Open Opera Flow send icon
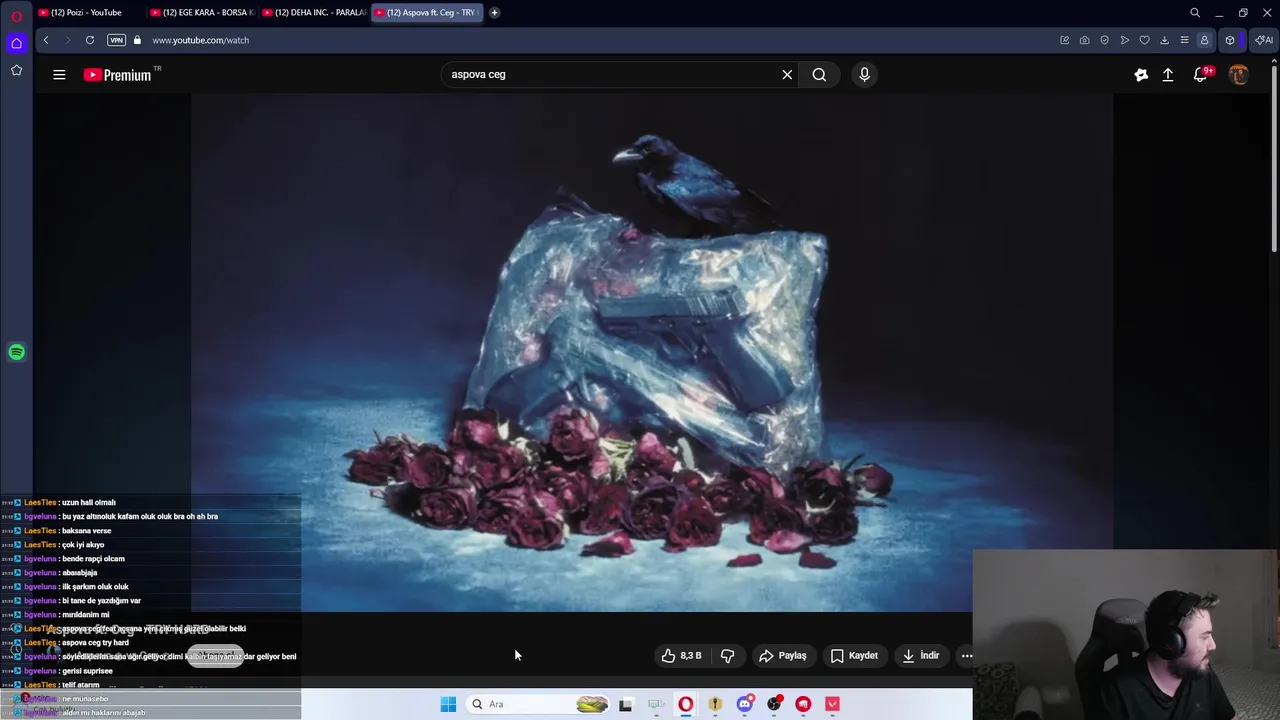The image size is (1280, 720). coord(1125,40)
